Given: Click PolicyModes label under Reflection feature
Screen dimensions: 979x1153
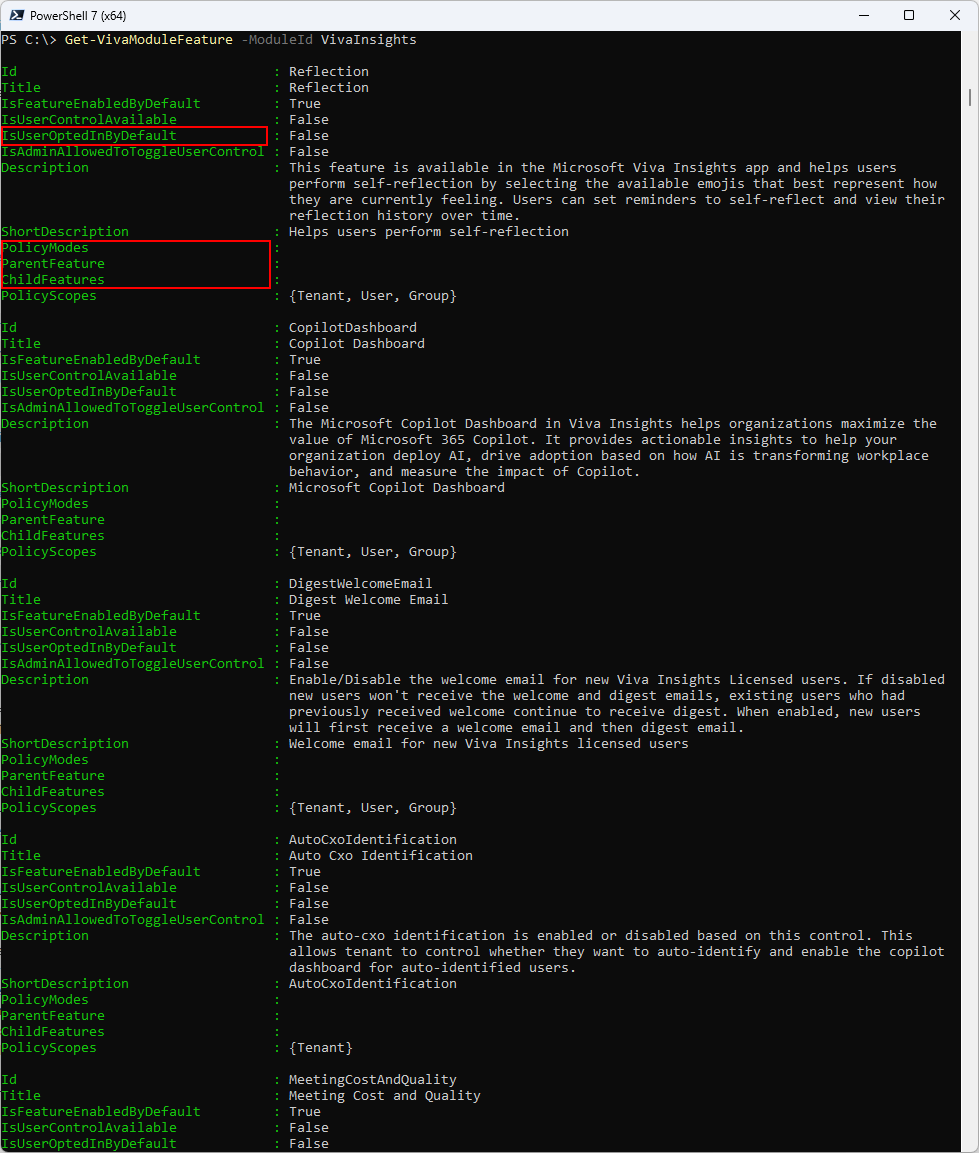Looking at the screenshot, I should (45, 248).
